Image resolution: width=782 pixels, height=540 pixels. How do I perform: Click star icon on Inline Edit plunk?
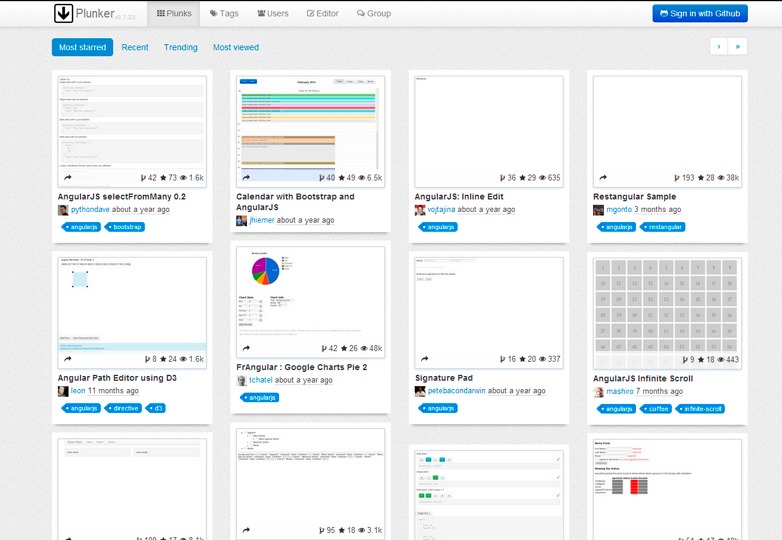click(x=523, y=178)
